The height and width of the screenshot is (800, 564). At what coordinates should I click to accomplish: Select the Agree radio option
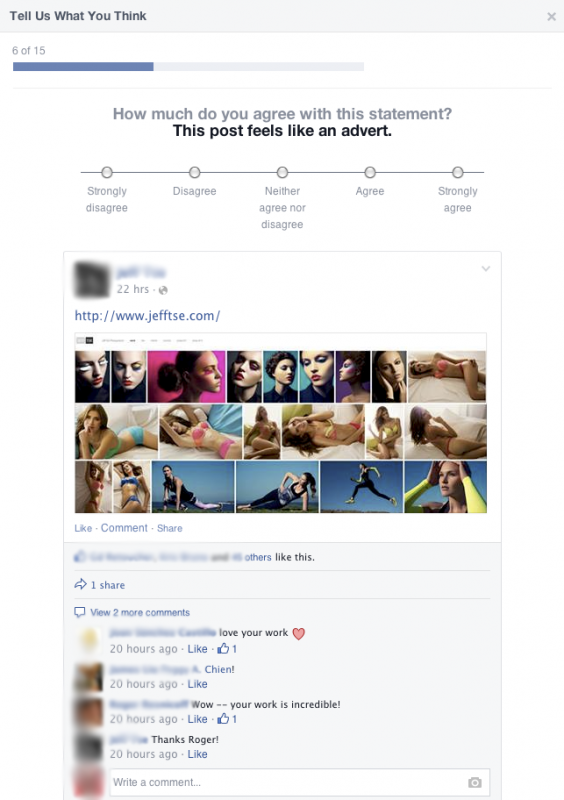point(370,172)
